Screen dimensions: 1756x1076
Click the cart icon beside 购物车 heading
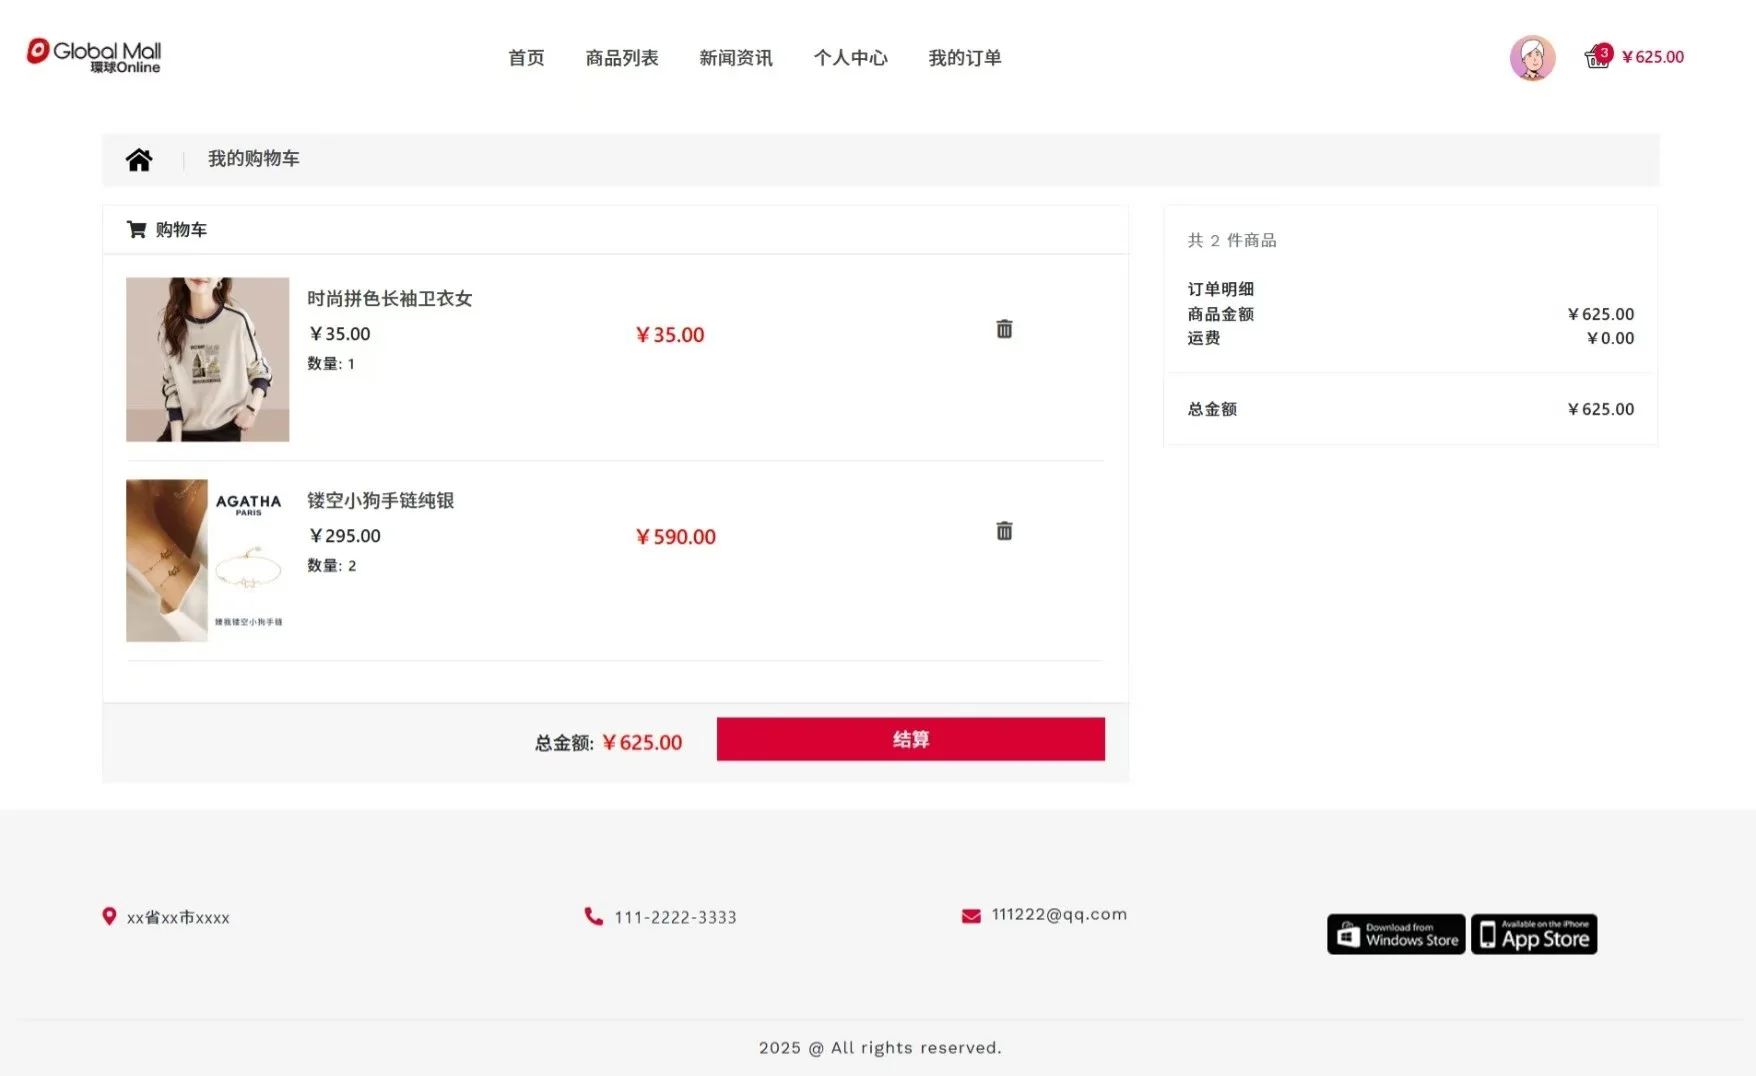tap(136, 228)
